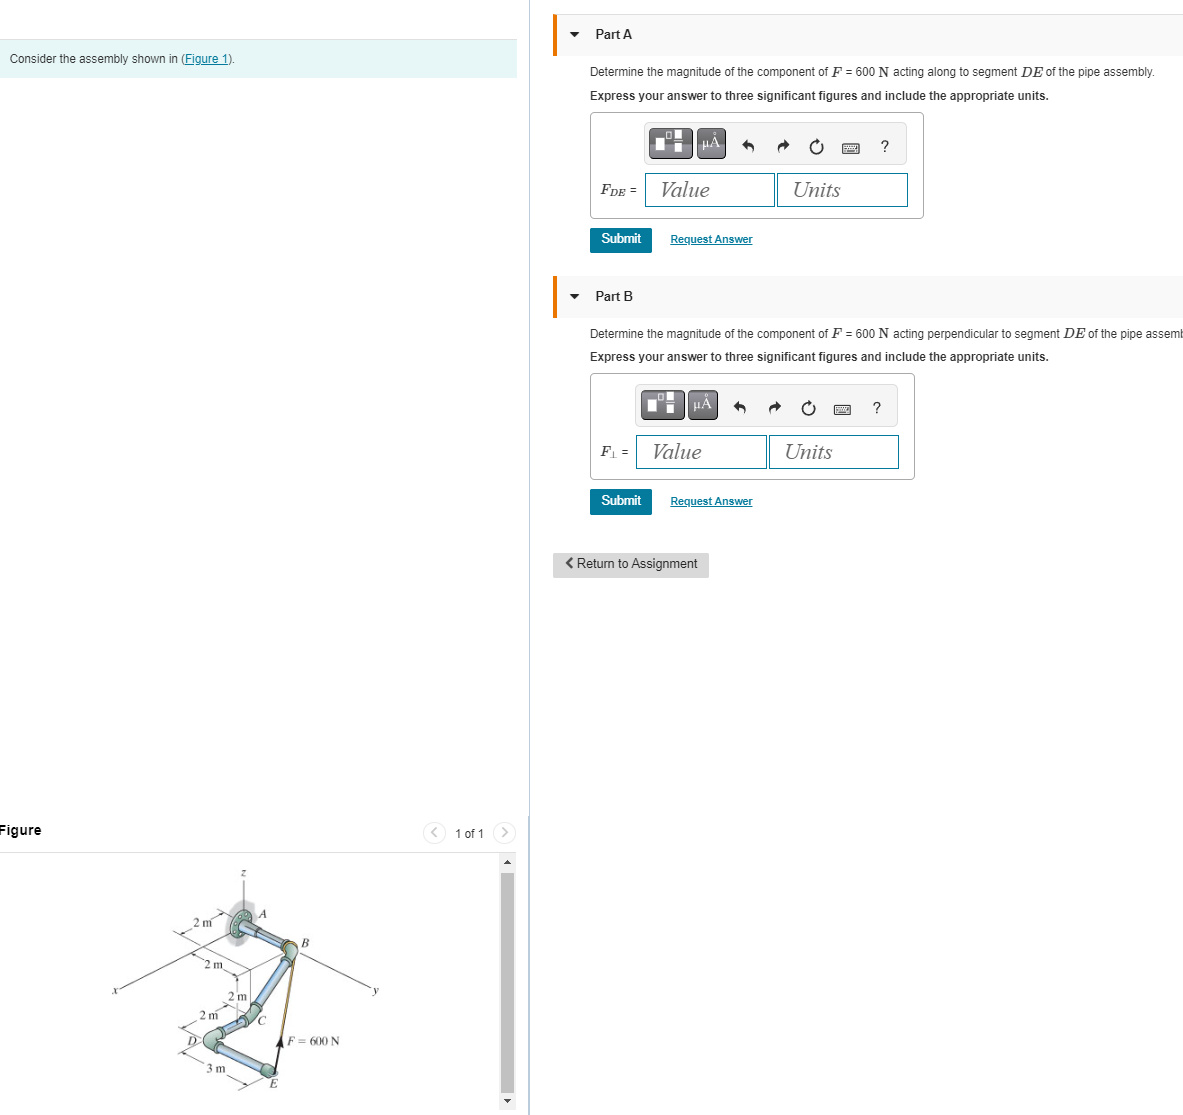Click the redo arrow in Part A toolbar
Viewport: 1183px width, 1115px height.
click(x=782, y=146)
